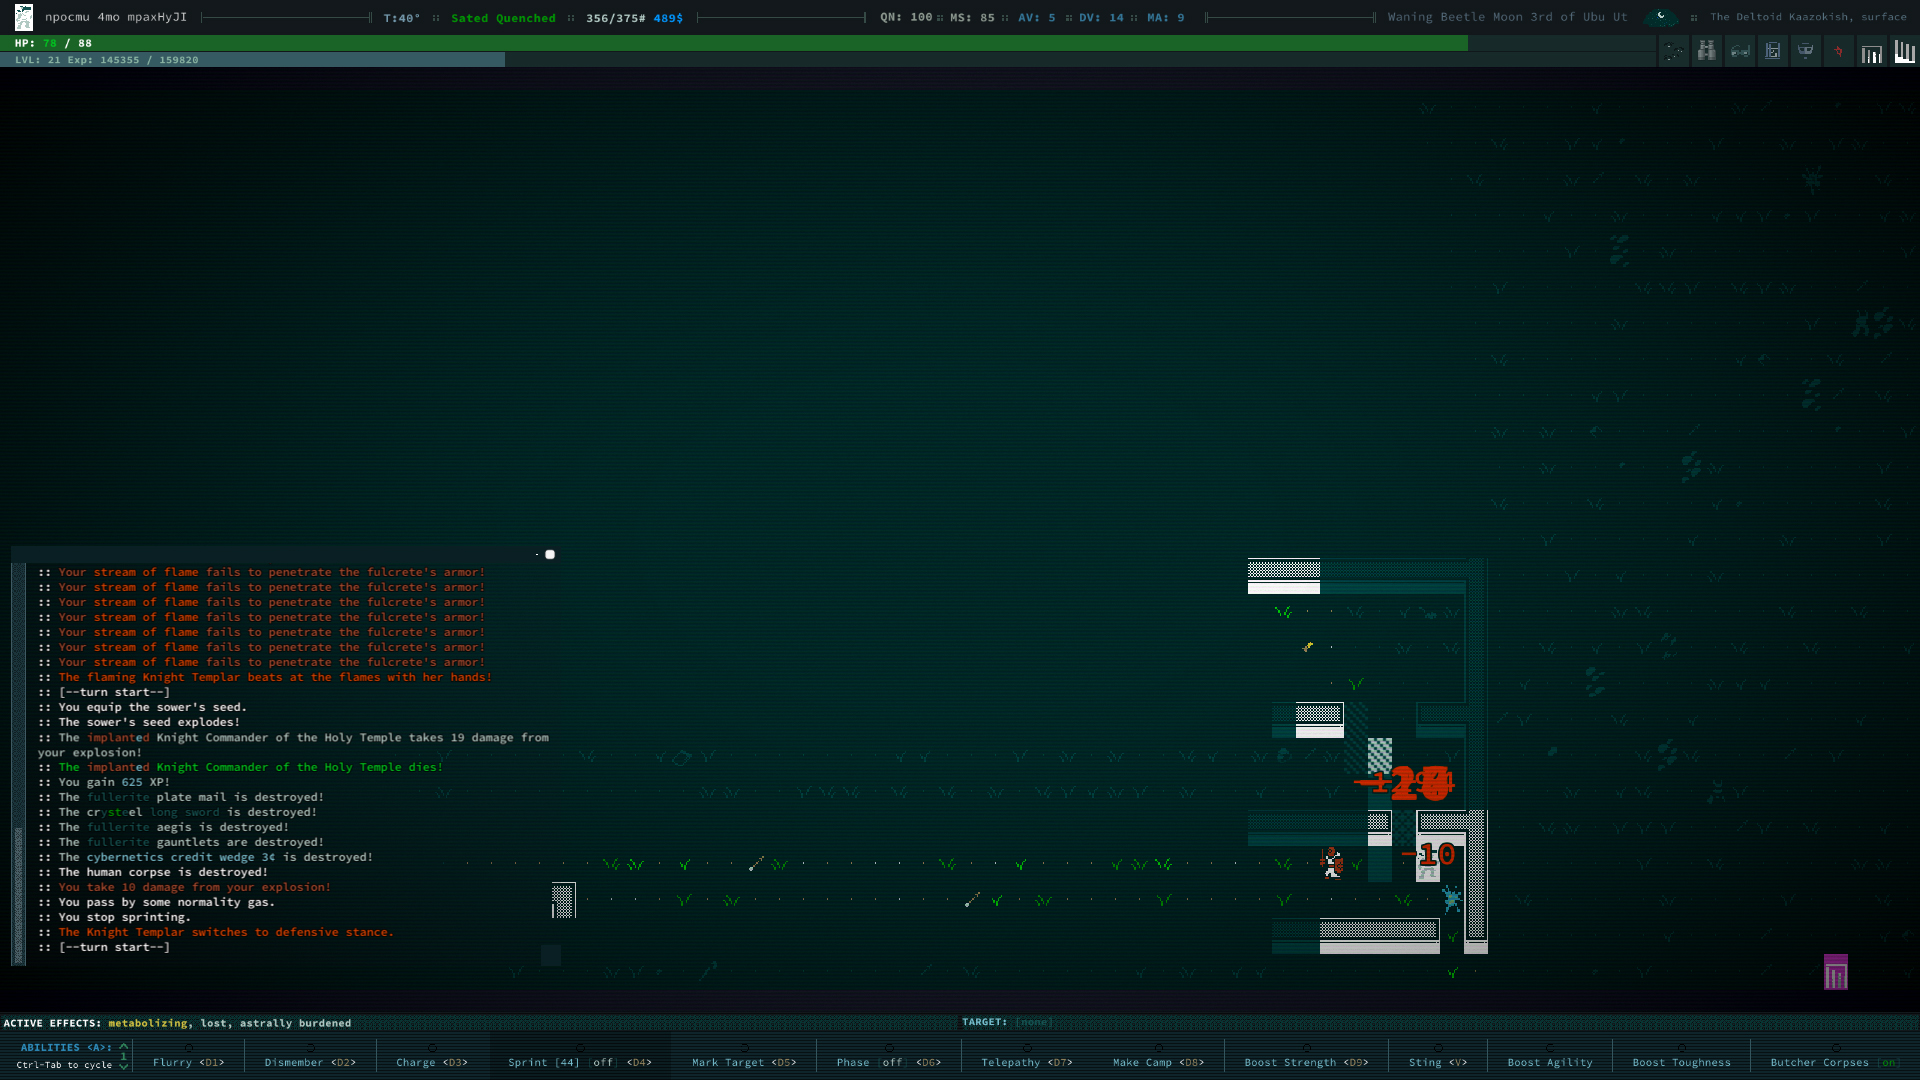Click the message log scrollbar handle
Viewport: 1920px width, 1080px height.
(18, 895)
